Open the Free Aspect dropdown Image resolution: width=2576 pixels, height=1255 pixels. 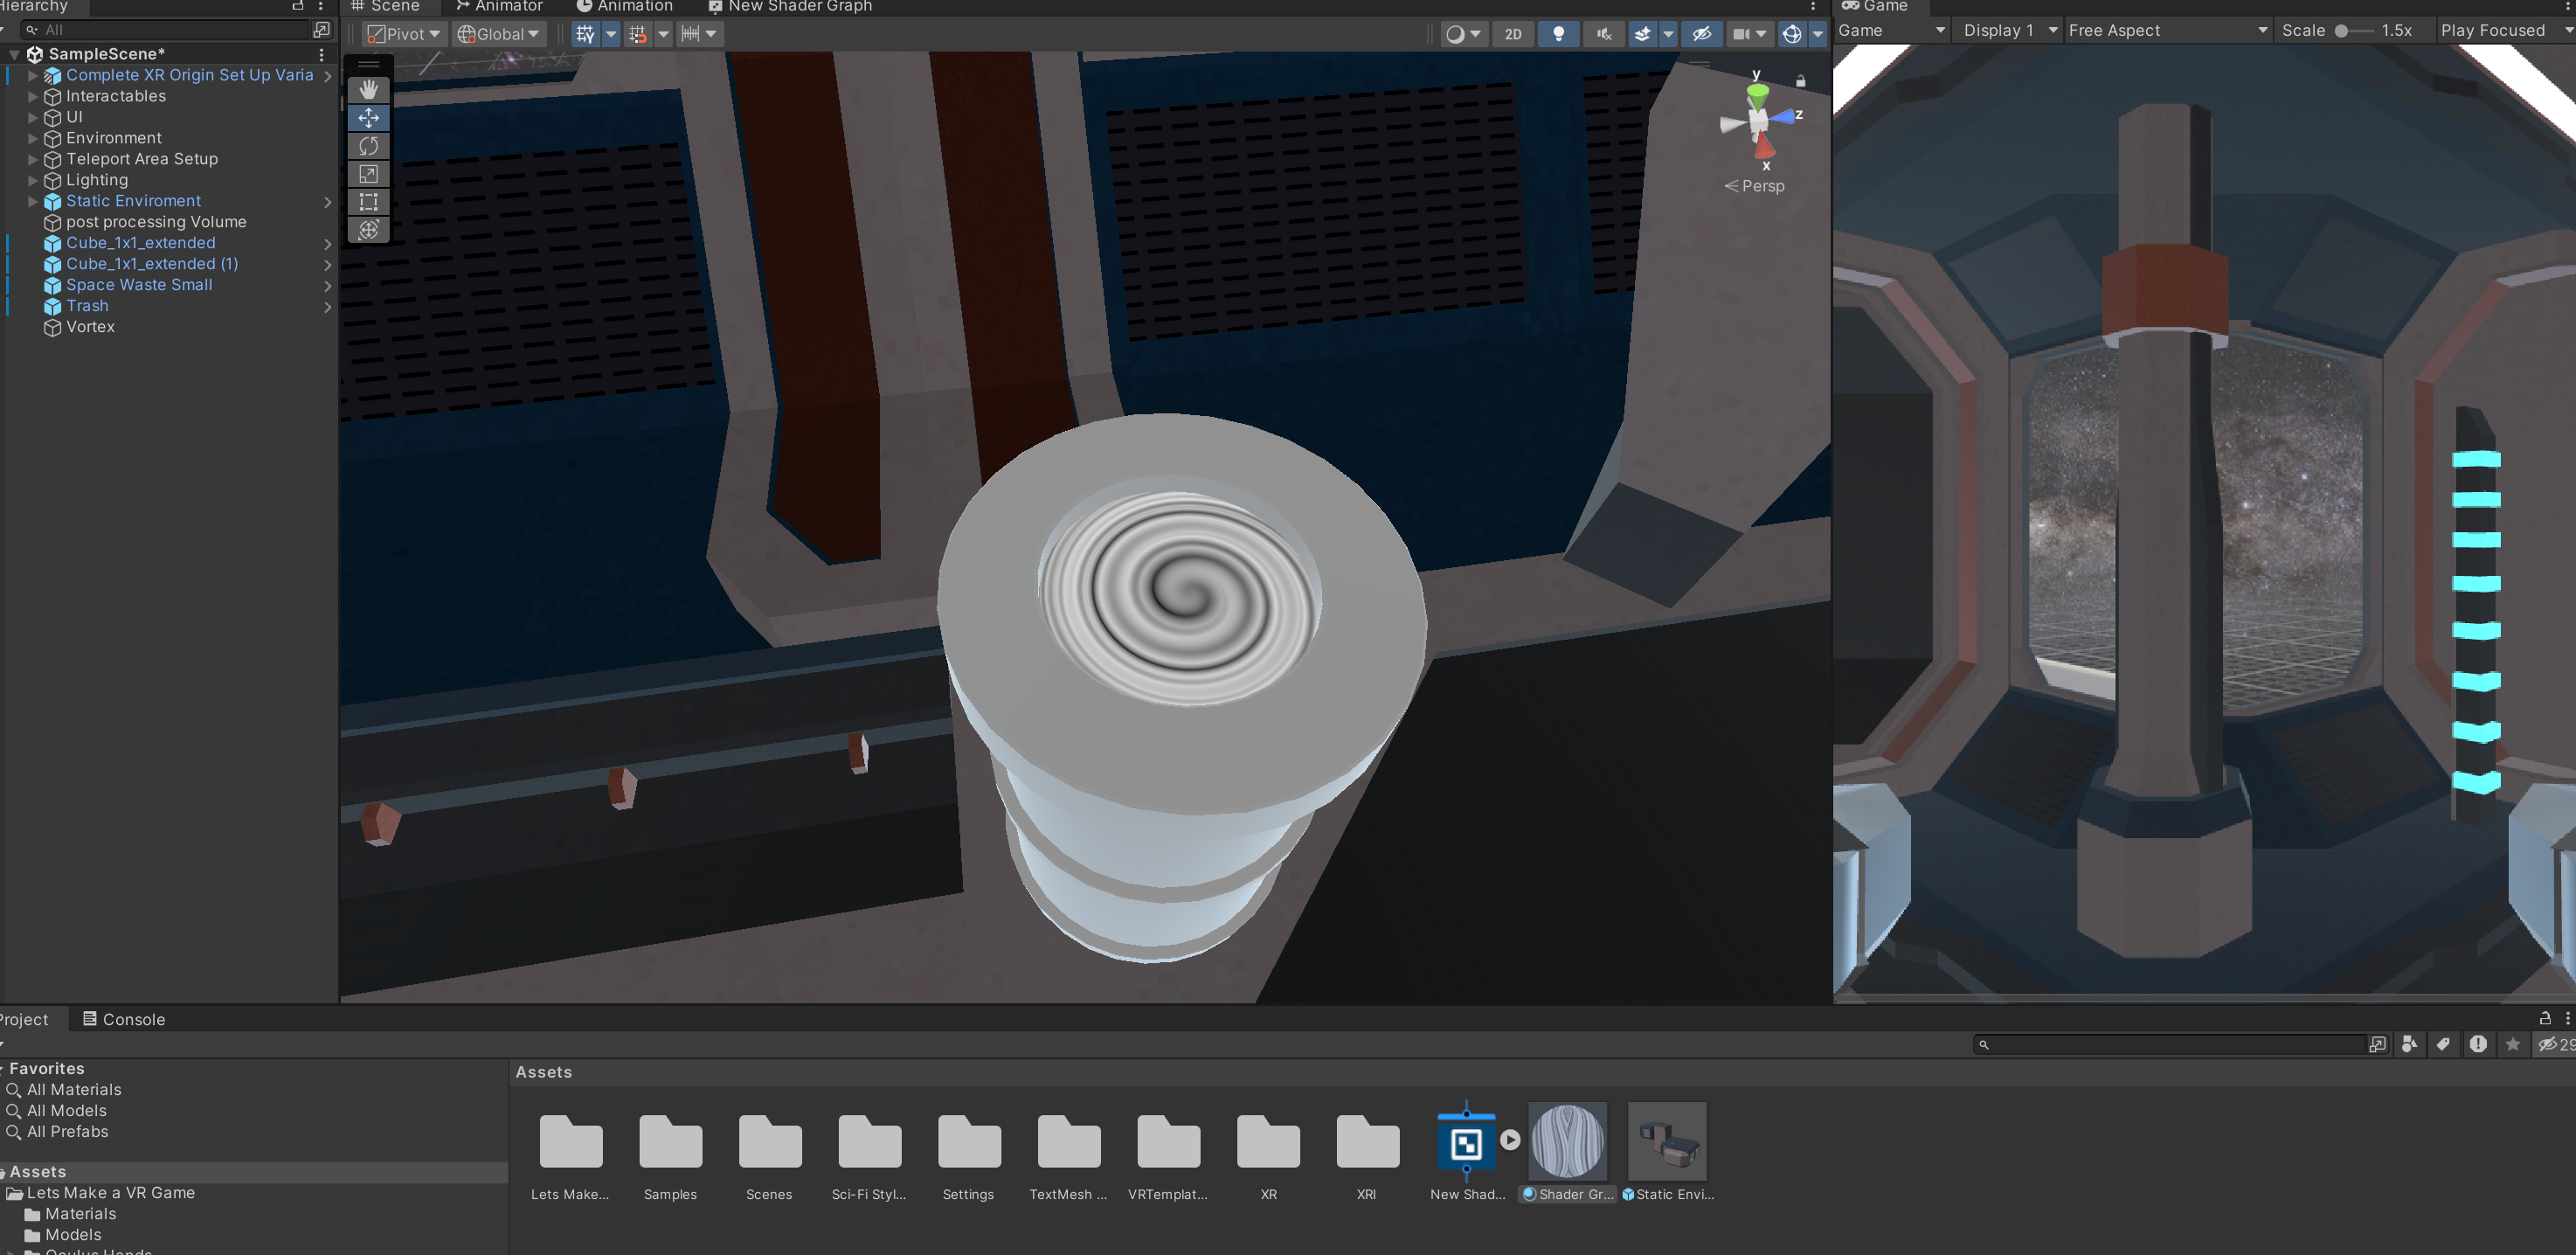2166,30
